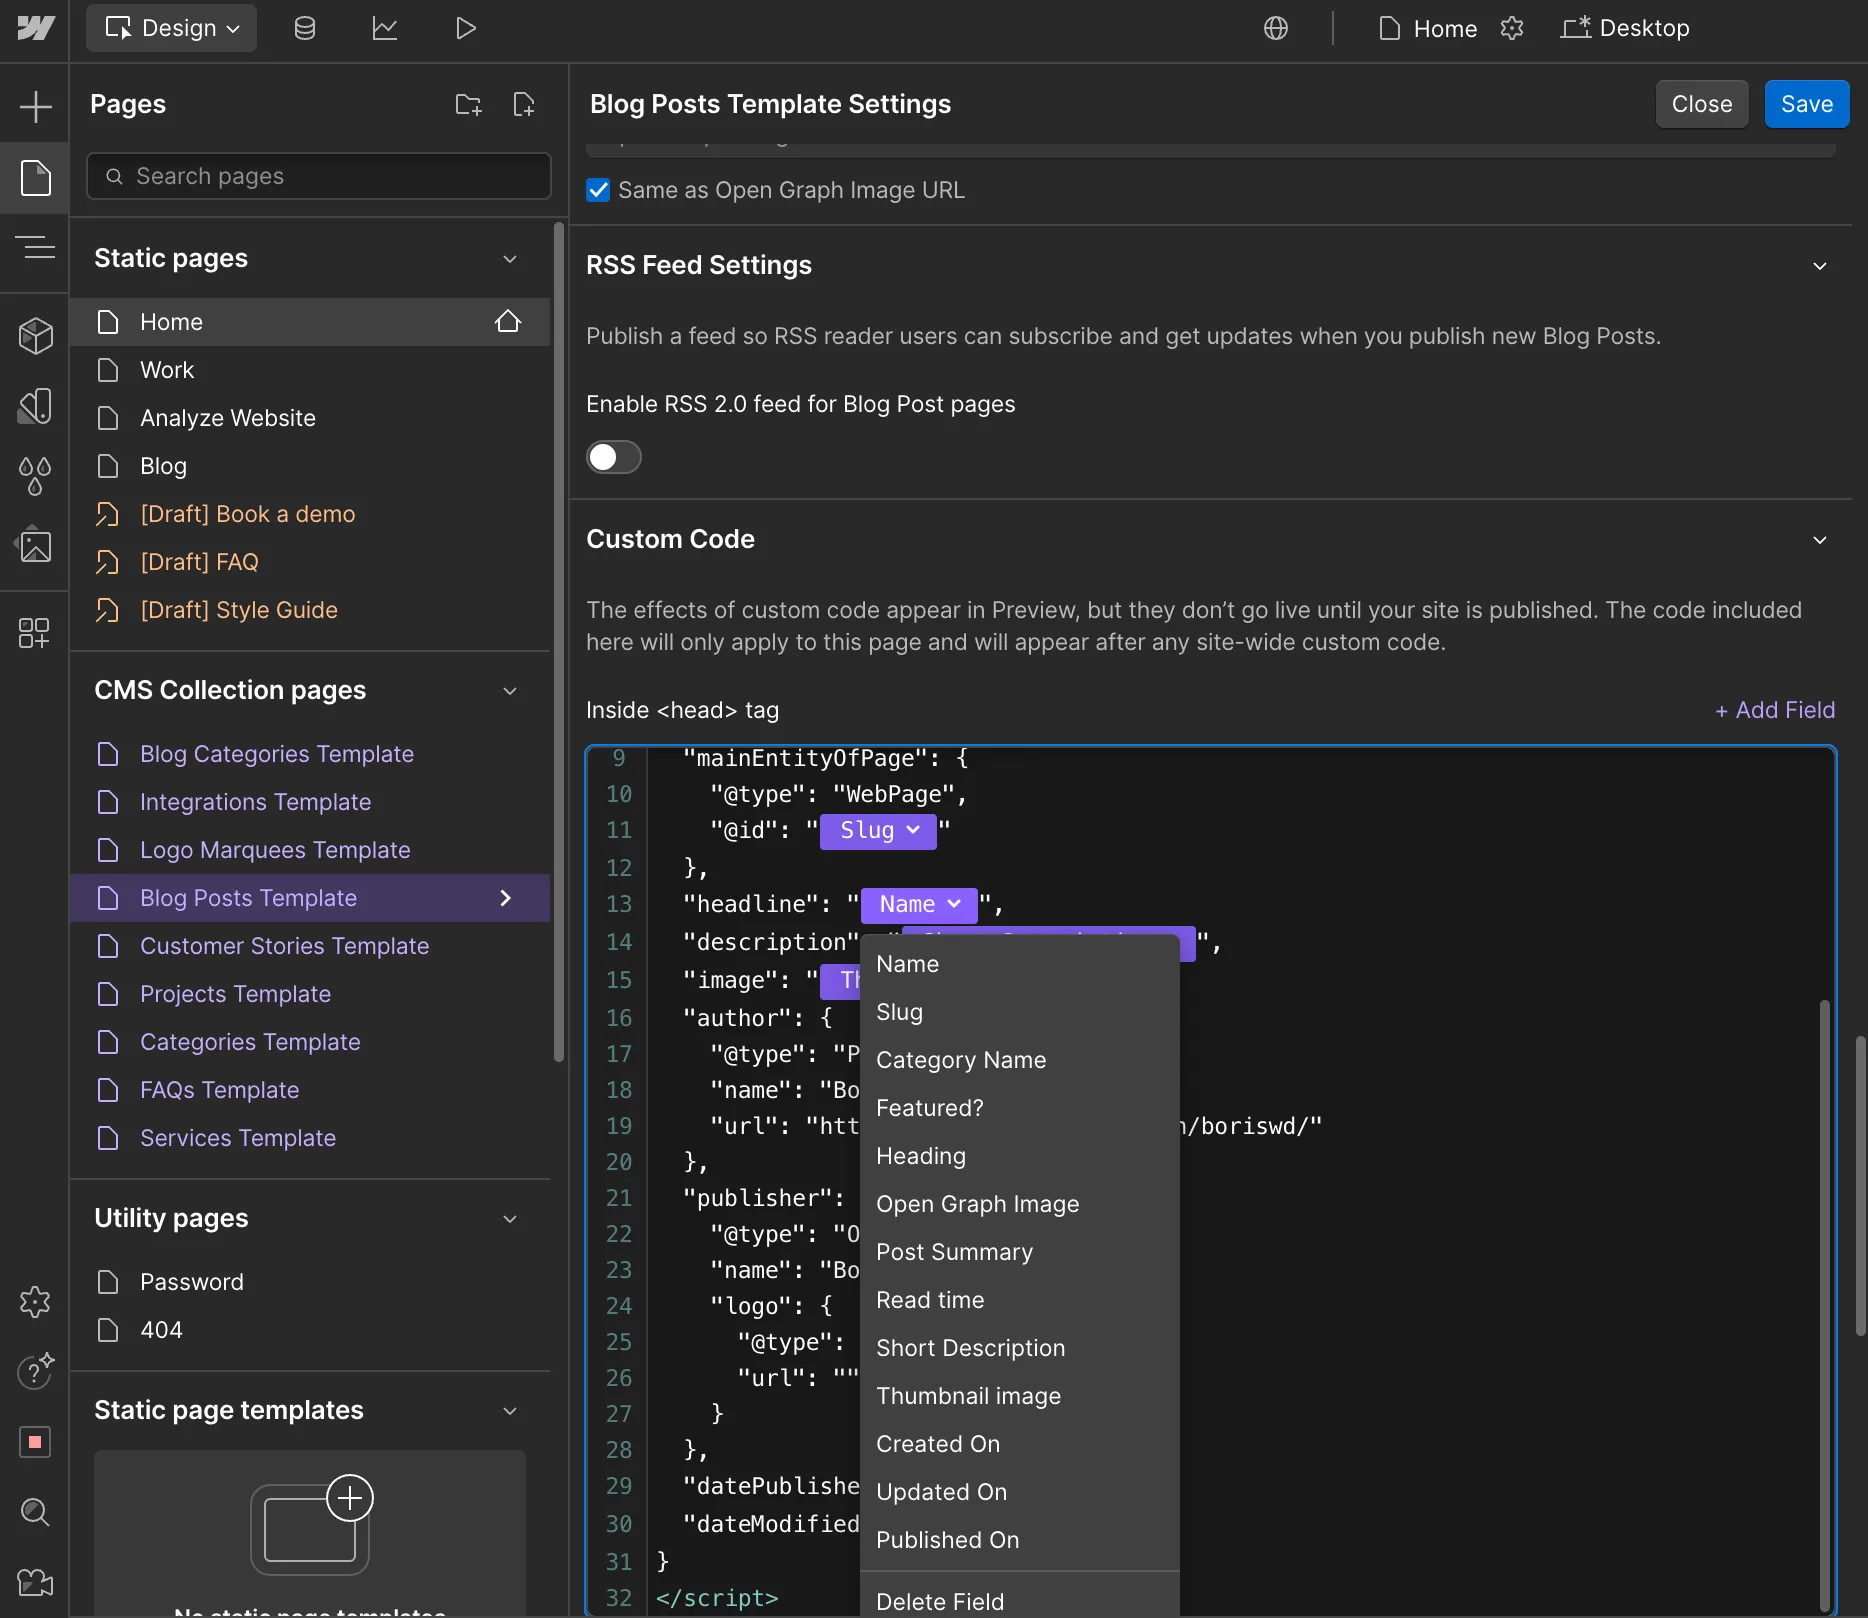Open the Design mode dropdown

[171, 28]
